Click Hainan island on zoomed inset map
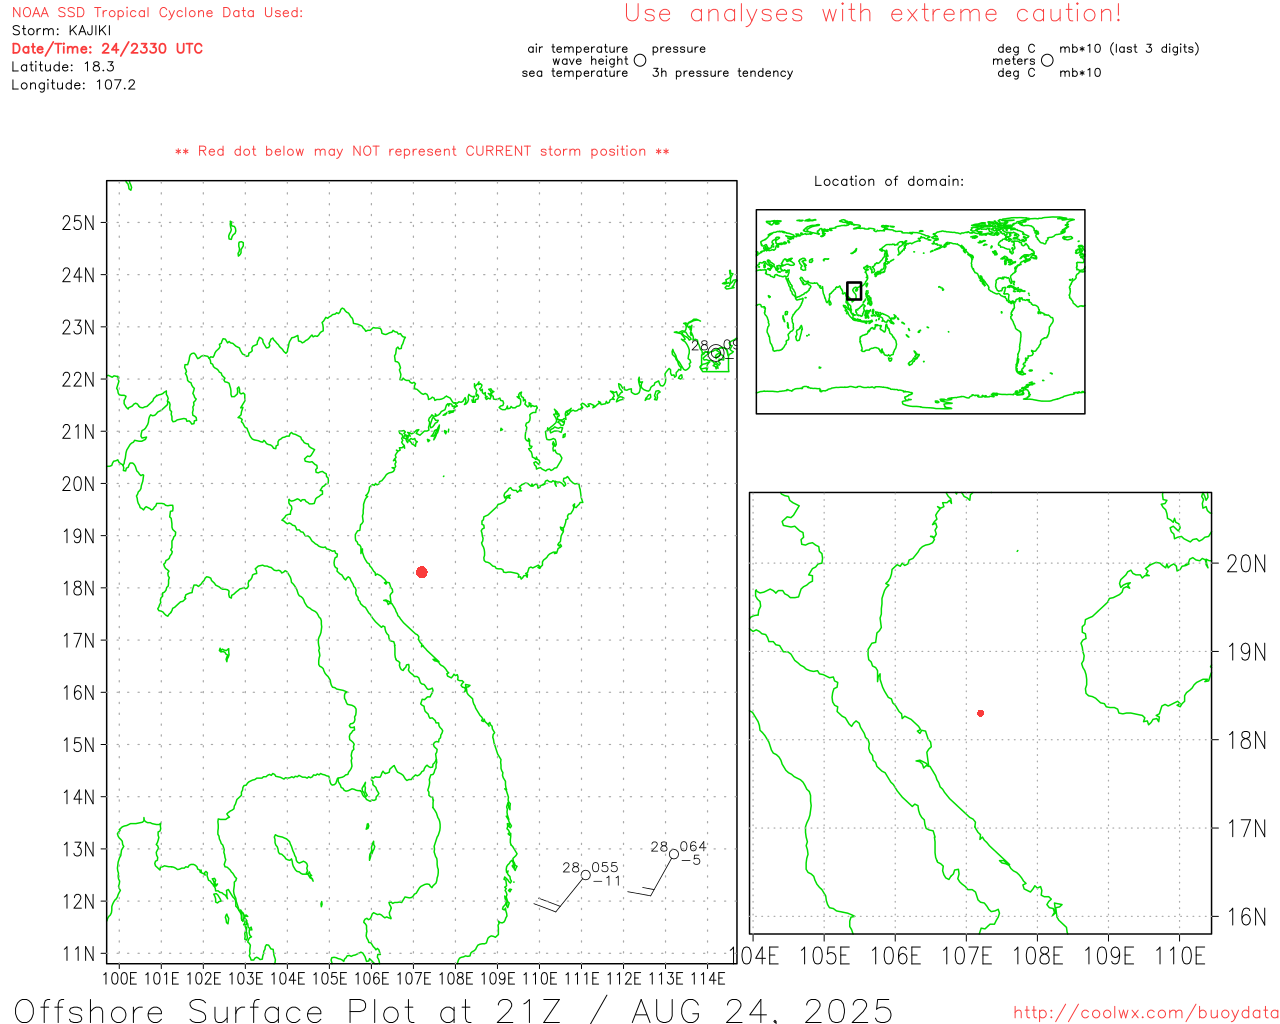The image size is (1280, 1024). [1145, 640]
